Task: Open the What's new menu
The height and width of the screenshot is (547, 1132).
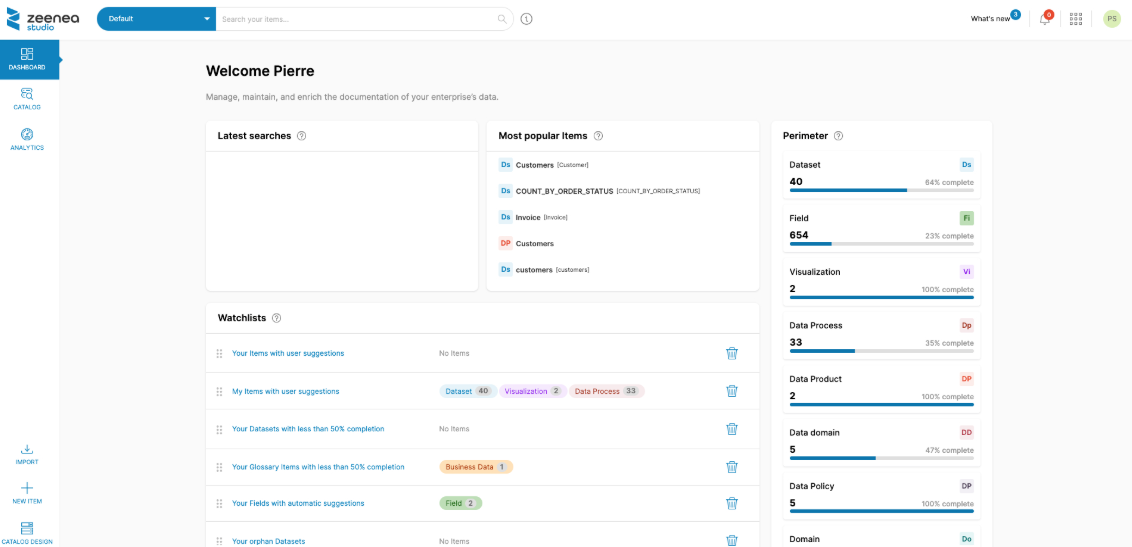Action: click(x=990, y=19)
